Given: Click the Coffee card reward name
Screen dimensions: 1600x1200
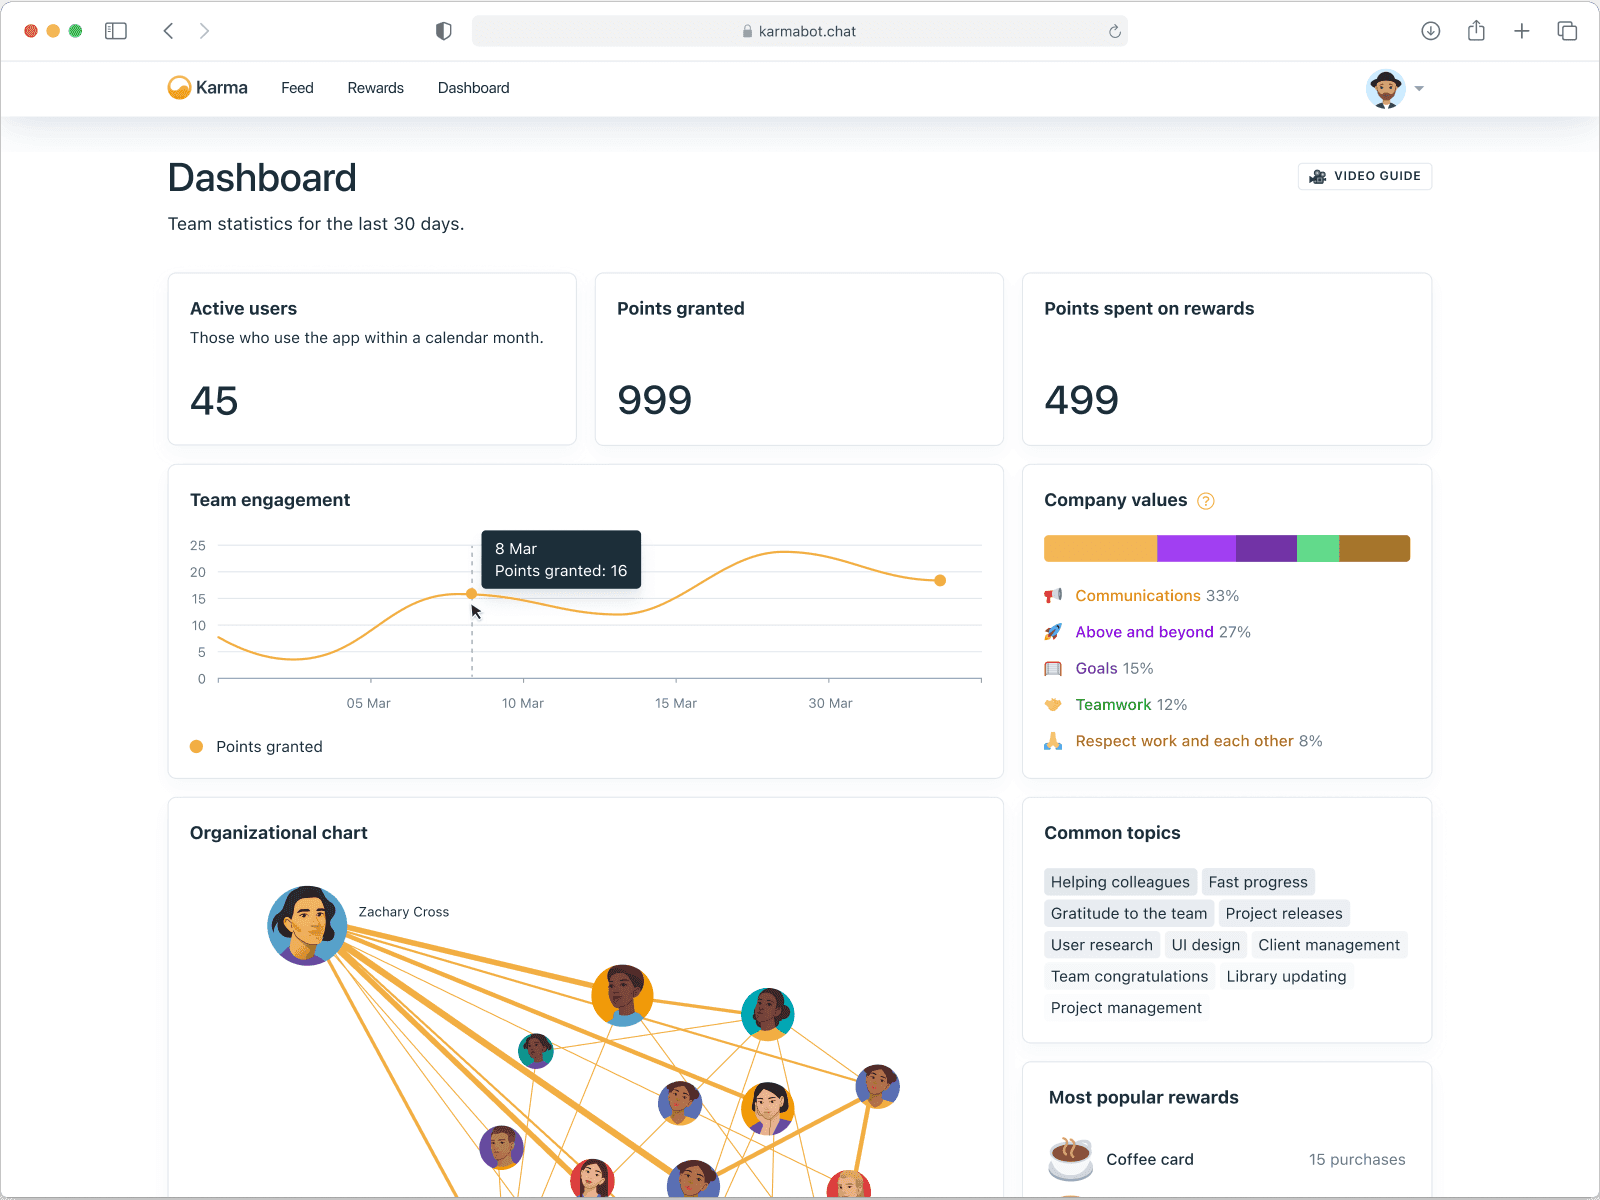Looking at the screenshot, I should (x=1150, y=1159).
